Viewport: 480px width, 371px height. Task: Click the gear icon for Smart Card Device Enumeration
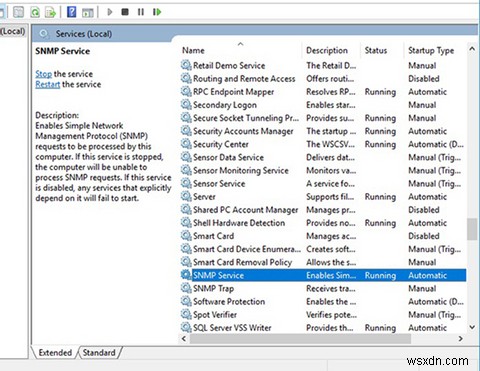click(186, 249)
